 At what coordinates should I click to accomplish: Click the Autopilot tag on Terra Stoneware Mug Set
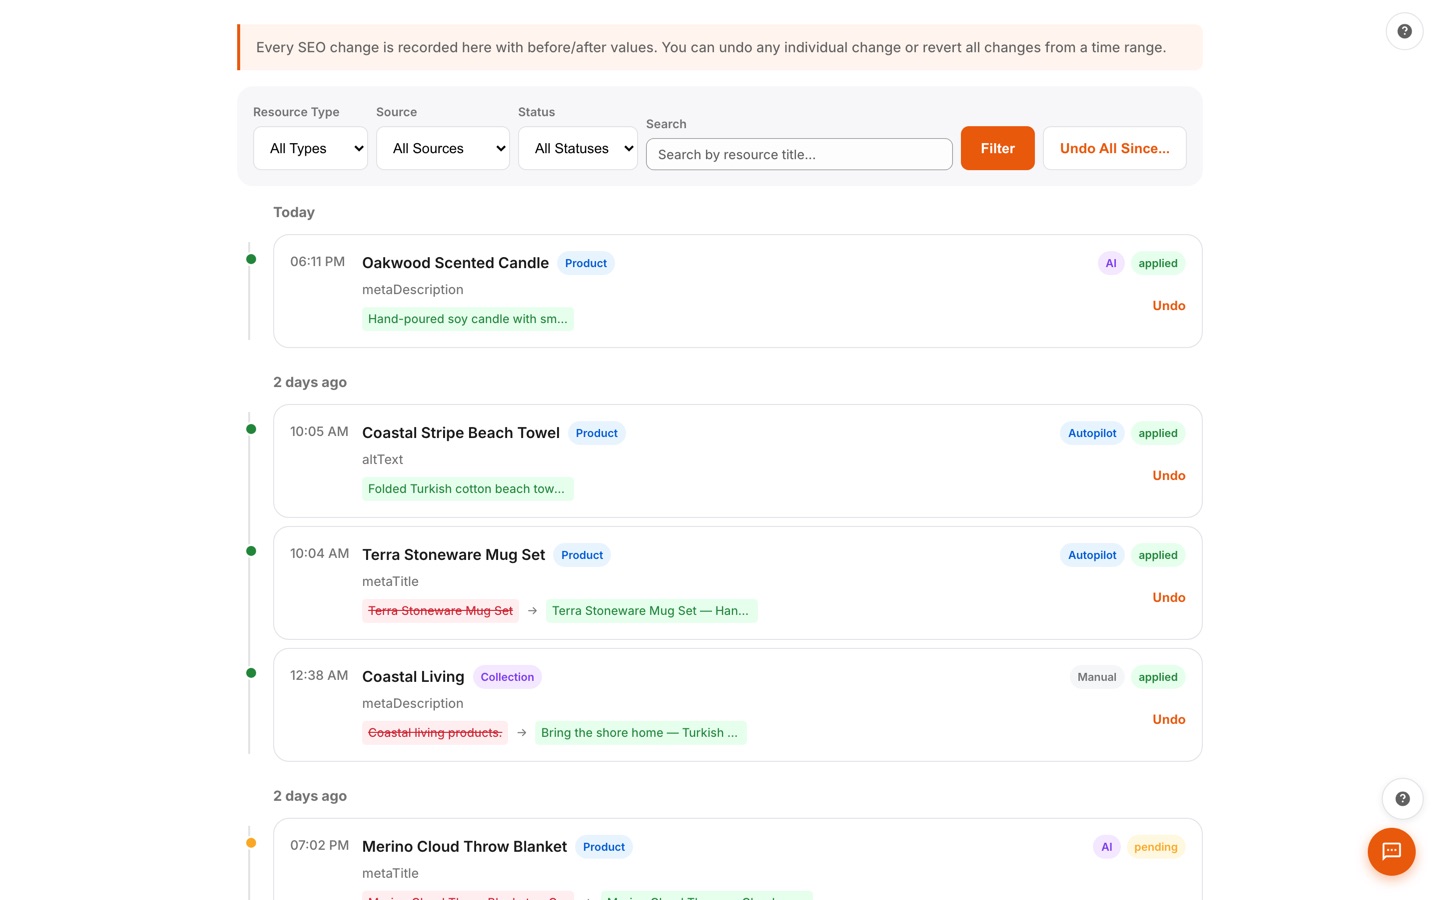tap(1092, 556)
